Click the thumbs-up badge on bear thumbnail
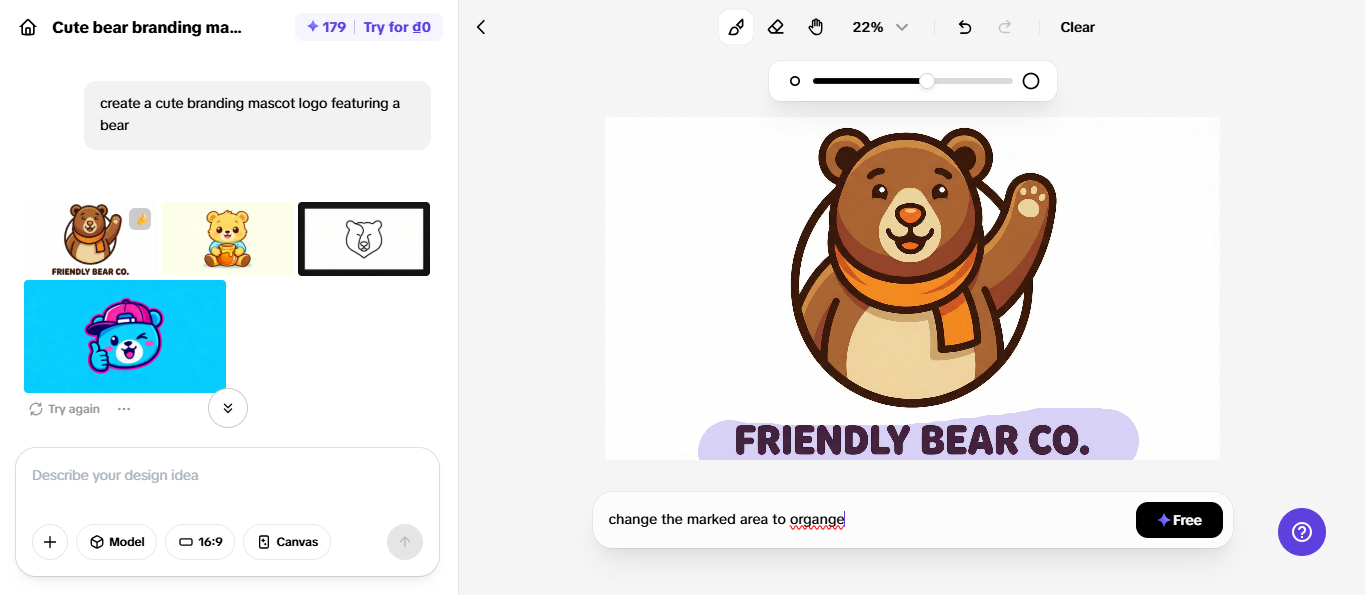This screenshot has height=595, width=1365. point(140,219)
